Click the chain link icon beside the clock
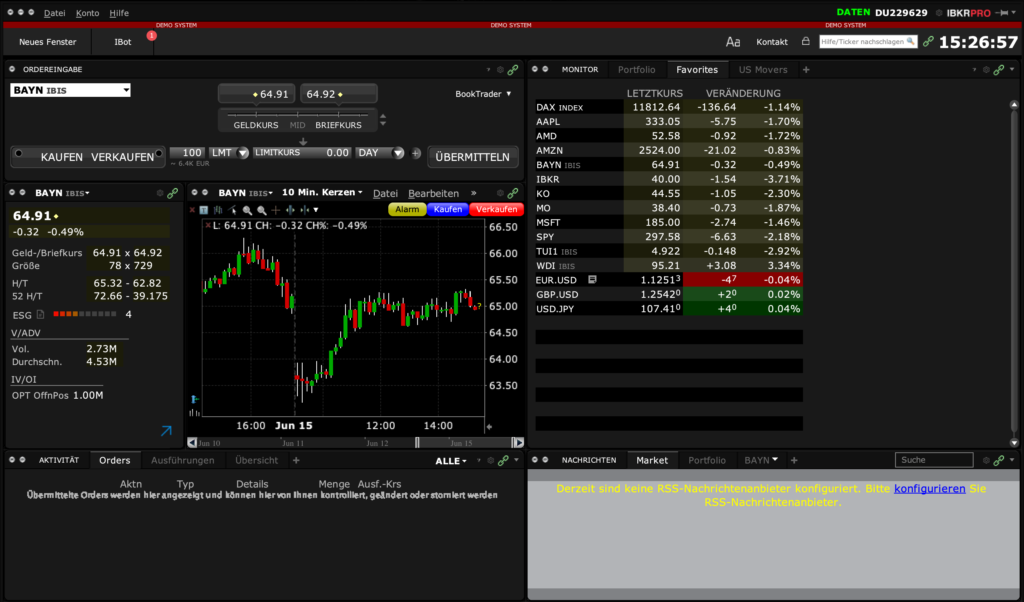 click(928, 42)
